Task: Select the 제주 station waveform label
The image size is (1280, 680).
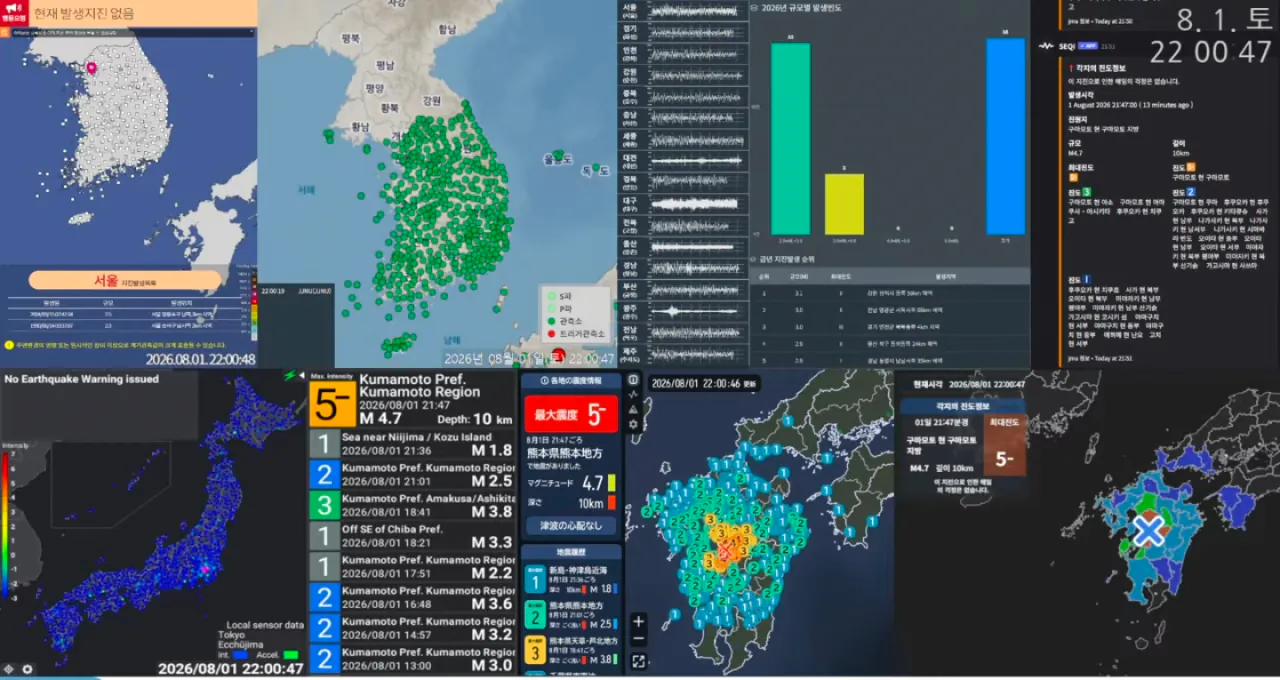Action: coord(630,354)
